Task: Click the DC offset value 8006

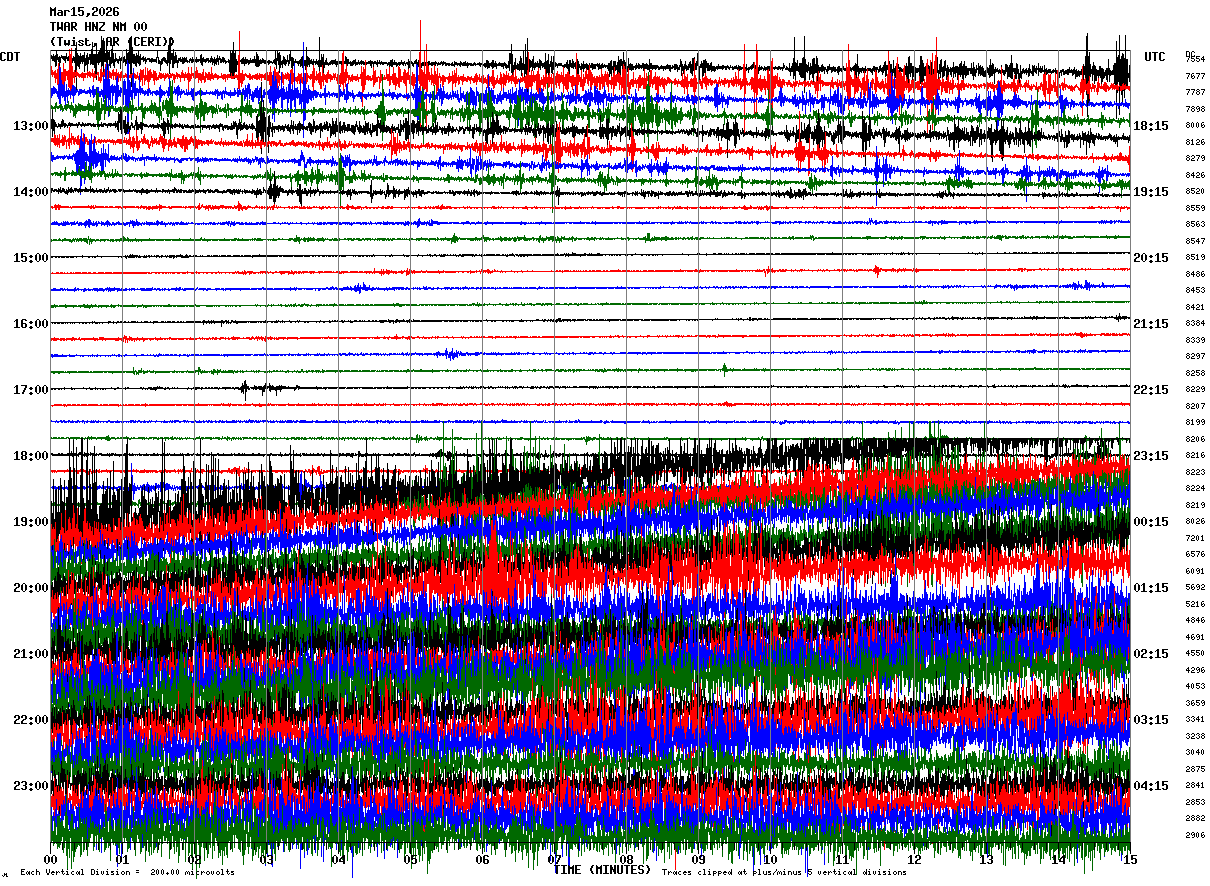Action: coord(1195,126)
